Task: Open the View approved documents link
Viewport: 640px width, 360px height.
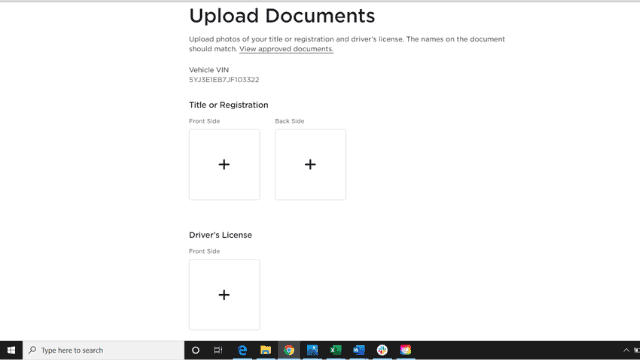Action: [286, 49]
